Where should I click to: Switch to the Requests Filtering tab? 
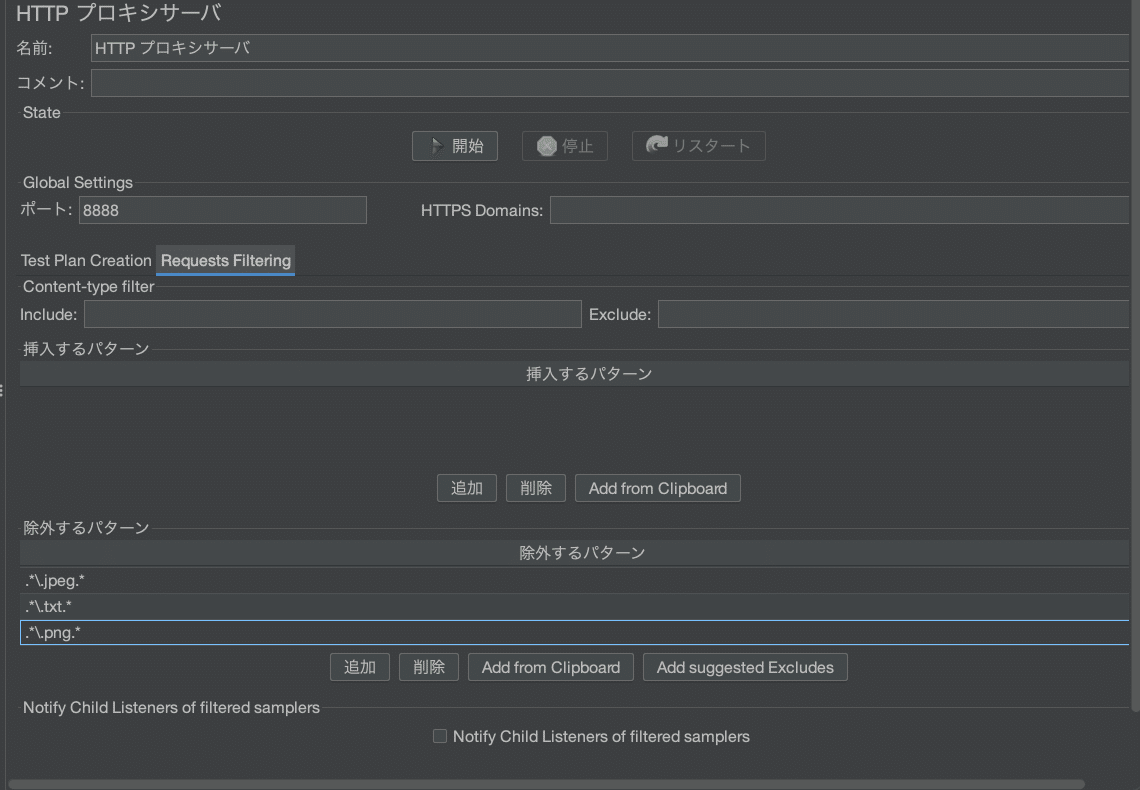[224, 260]
